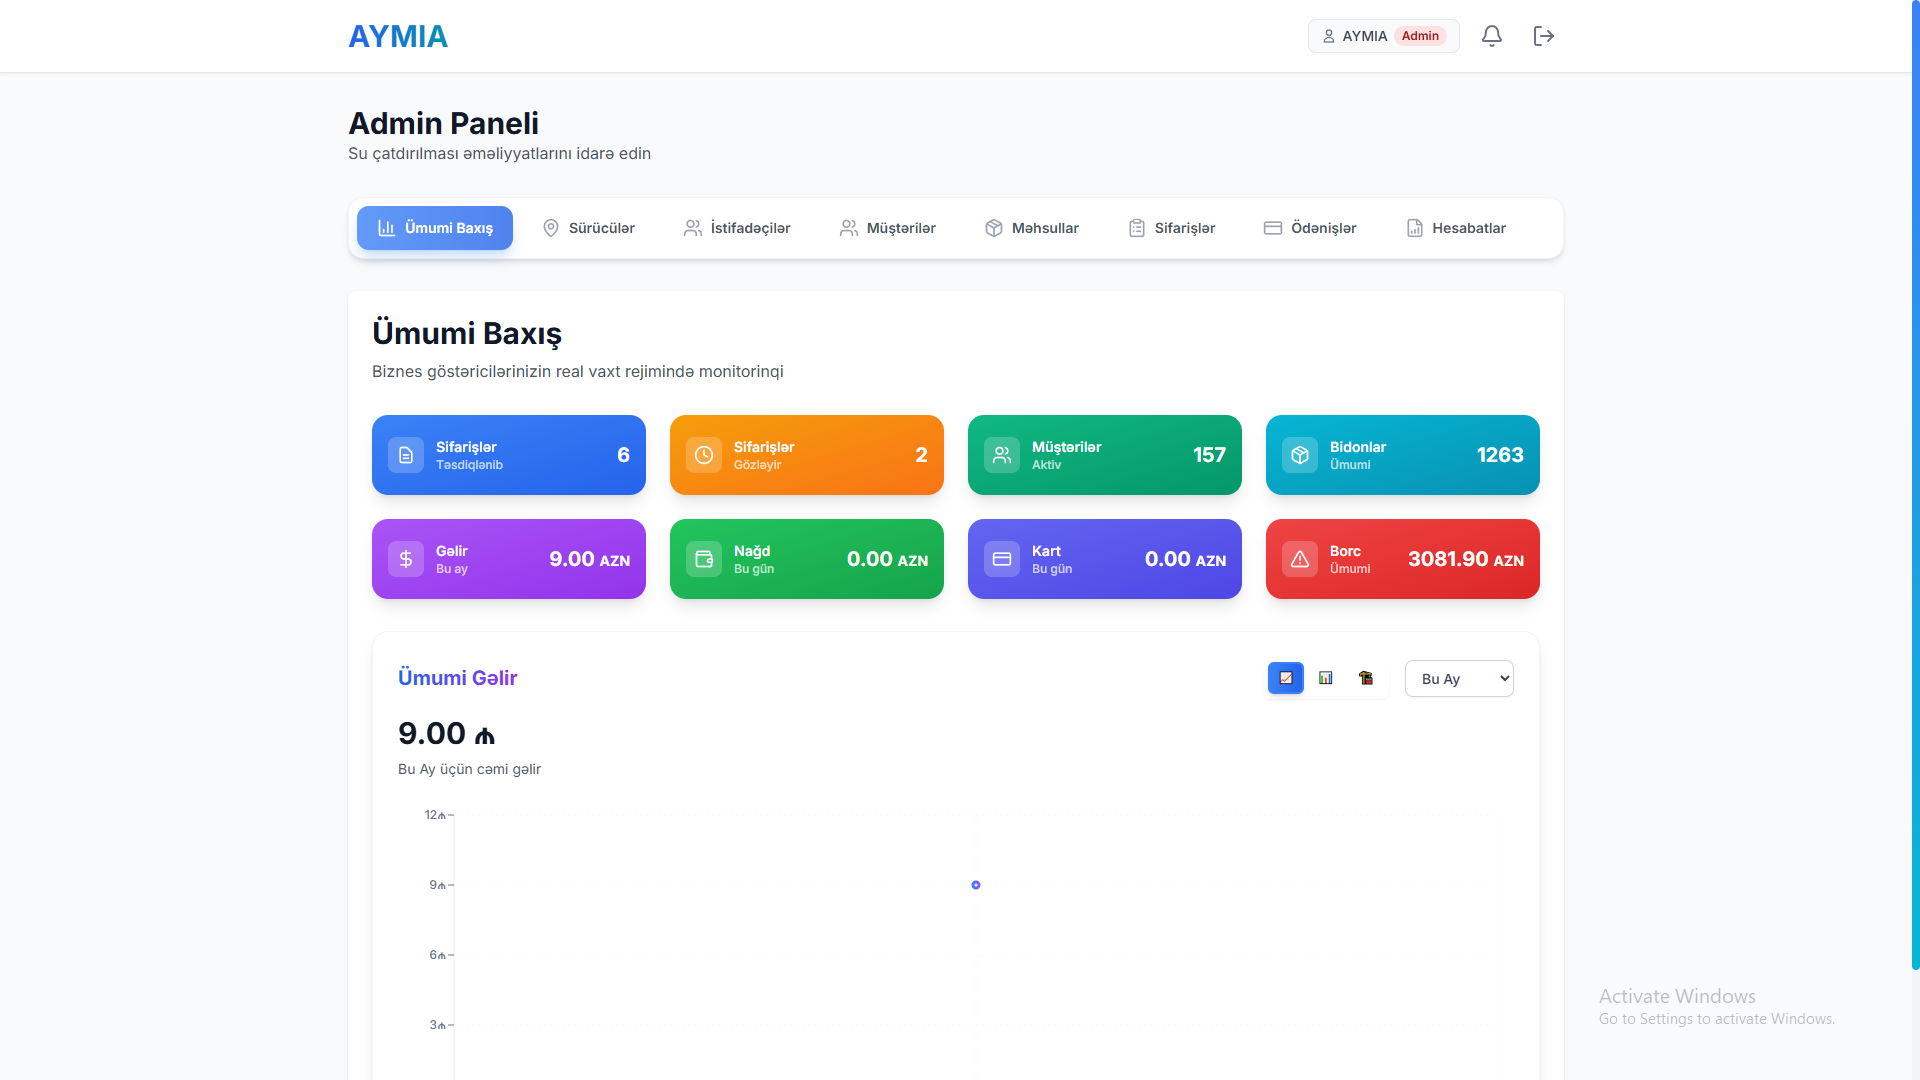Click the logout arrow icon
This screenshot has height=1080, width=1920.
click(x=1543, y=36)
